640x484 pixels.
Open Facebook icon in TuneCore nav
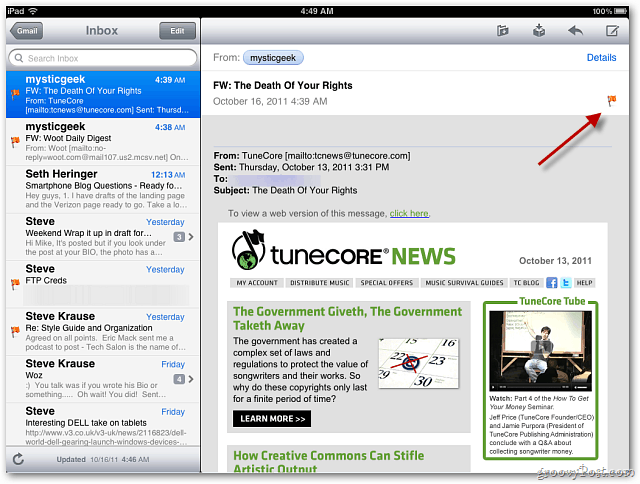(551, 282)
